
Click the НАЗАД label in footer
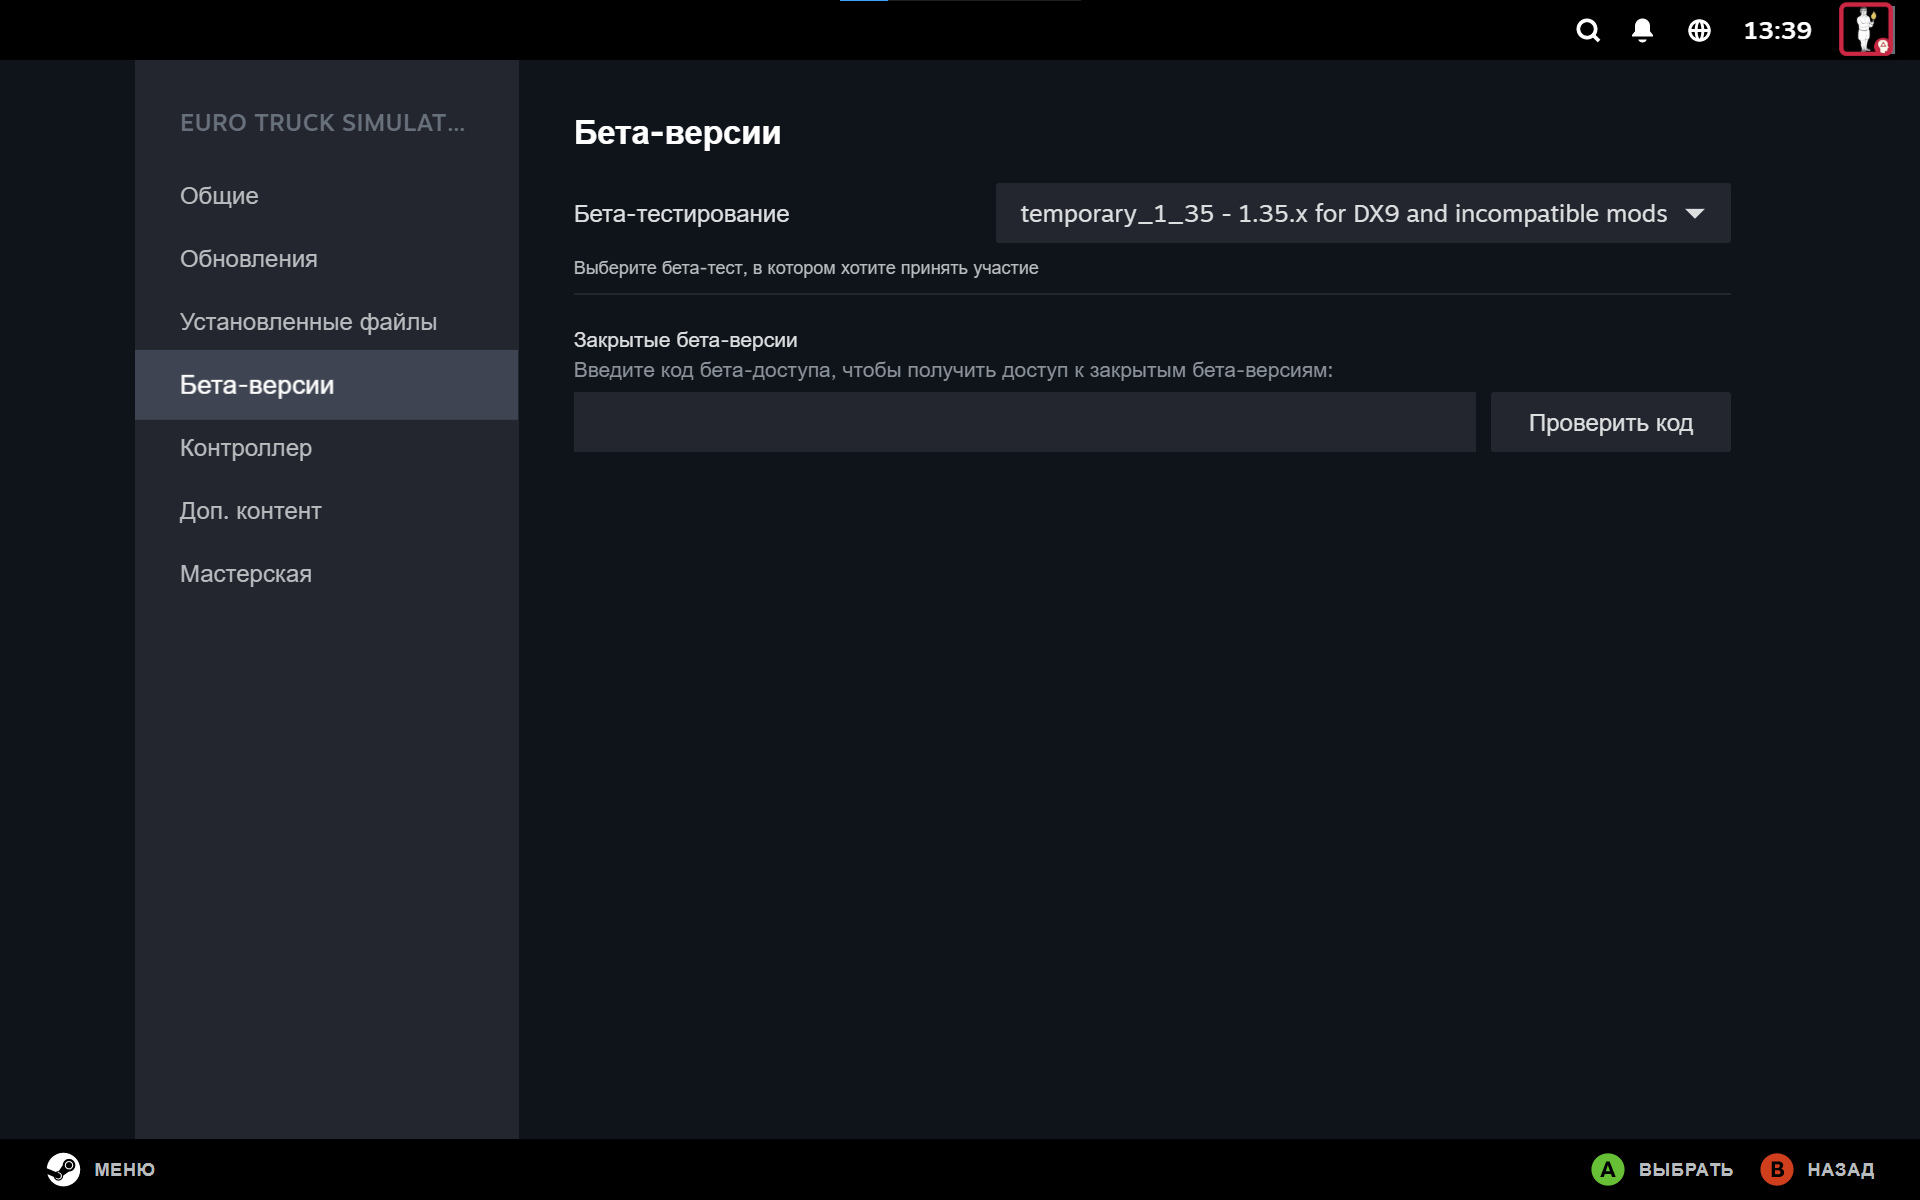(1841, 1170)
